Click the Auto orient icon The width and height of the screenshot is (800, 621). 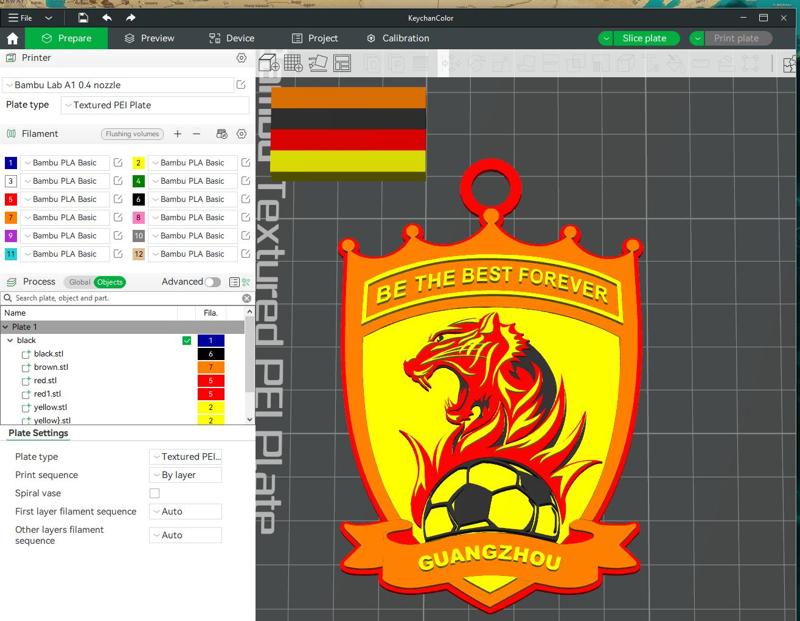(318, 63)
